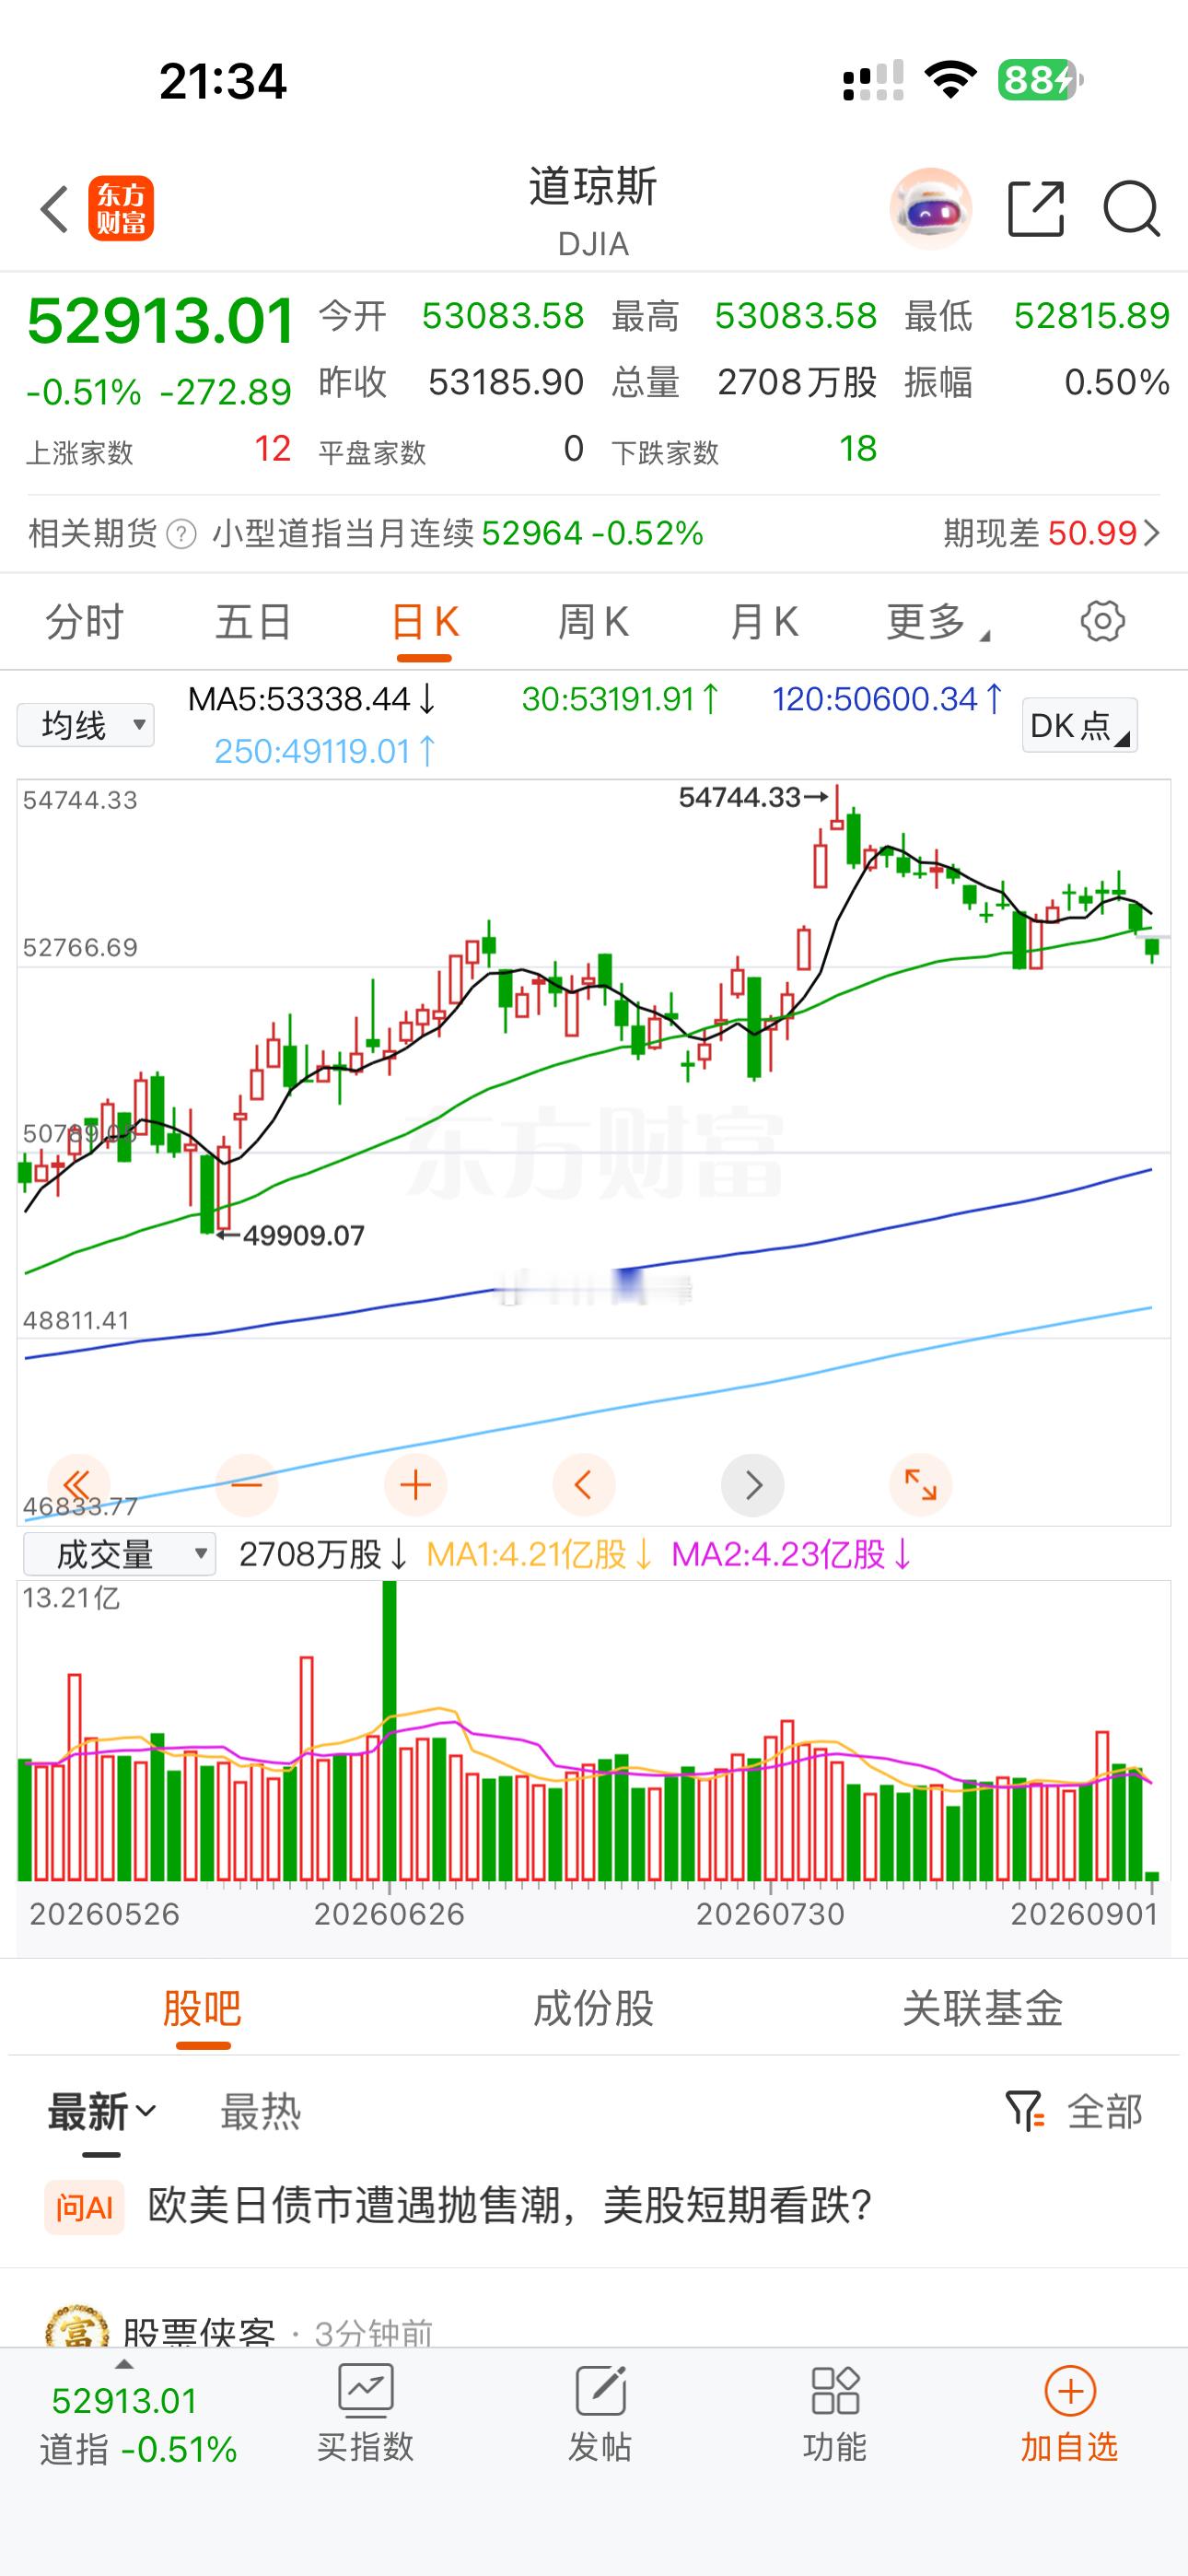This screenshot has width=1188, height=2576.
Task: Switch to 月K chart tab
Action: tap(764, 622)
